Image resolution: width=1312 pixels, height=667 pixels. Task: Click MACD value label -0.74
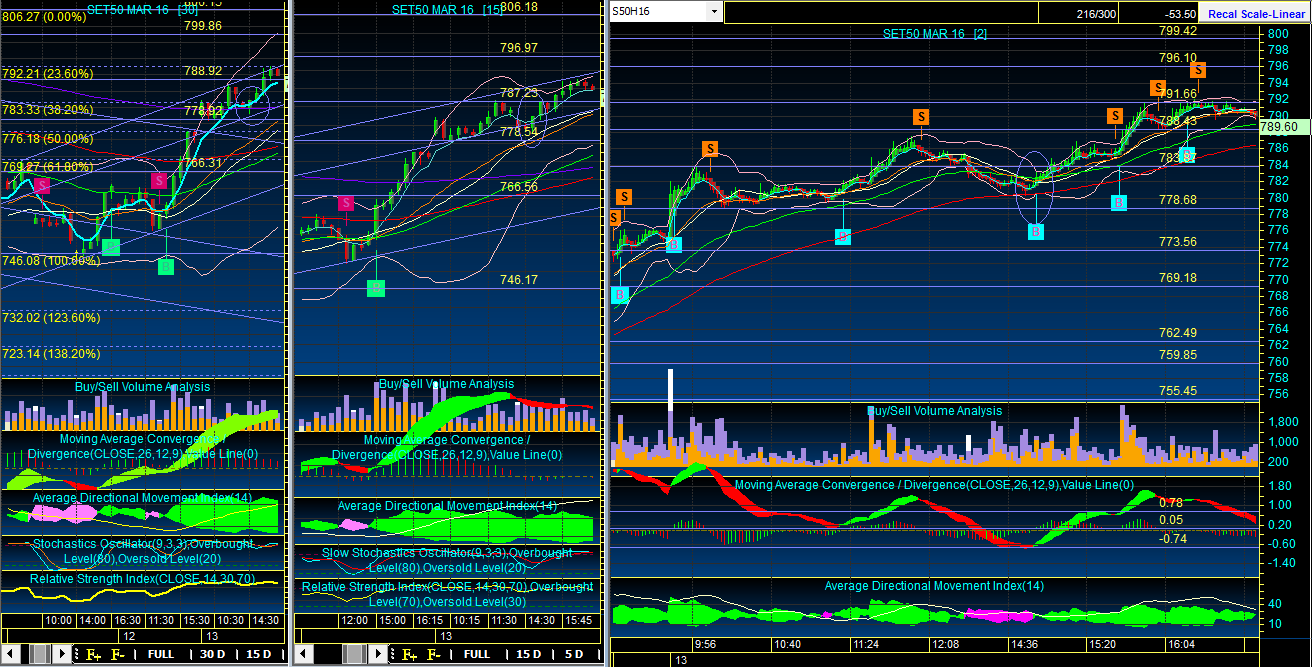(x=1172, y=539)
